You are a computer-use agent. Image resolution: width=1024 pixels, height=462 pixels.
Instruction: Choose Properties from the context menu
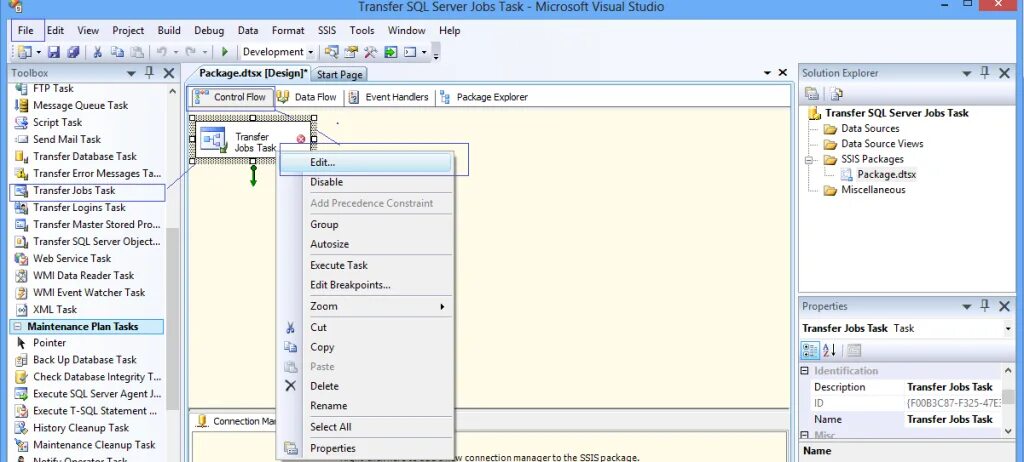(x=366, y=448)
